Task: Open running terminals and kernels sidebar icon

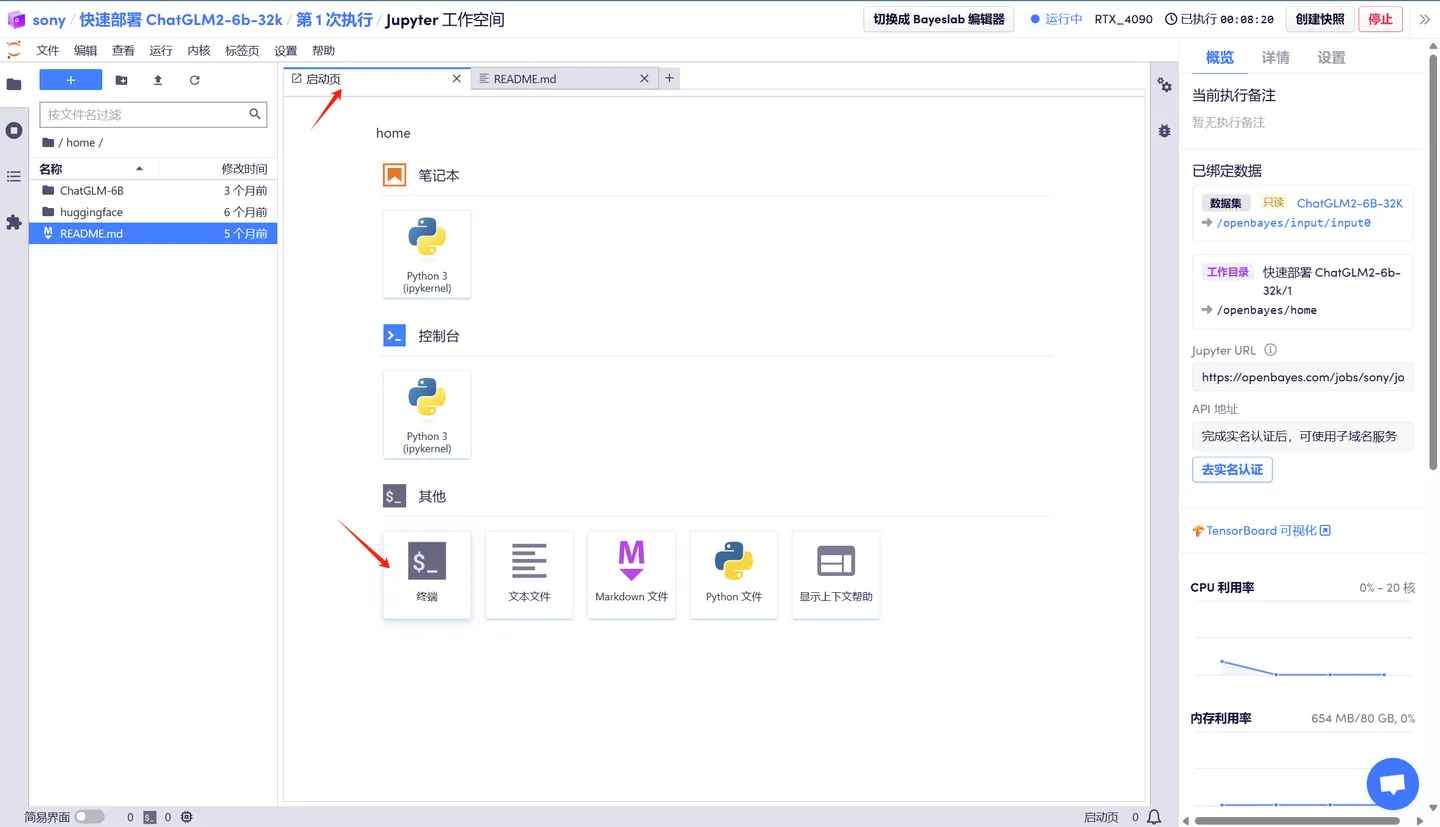Action: coord(14,130)
